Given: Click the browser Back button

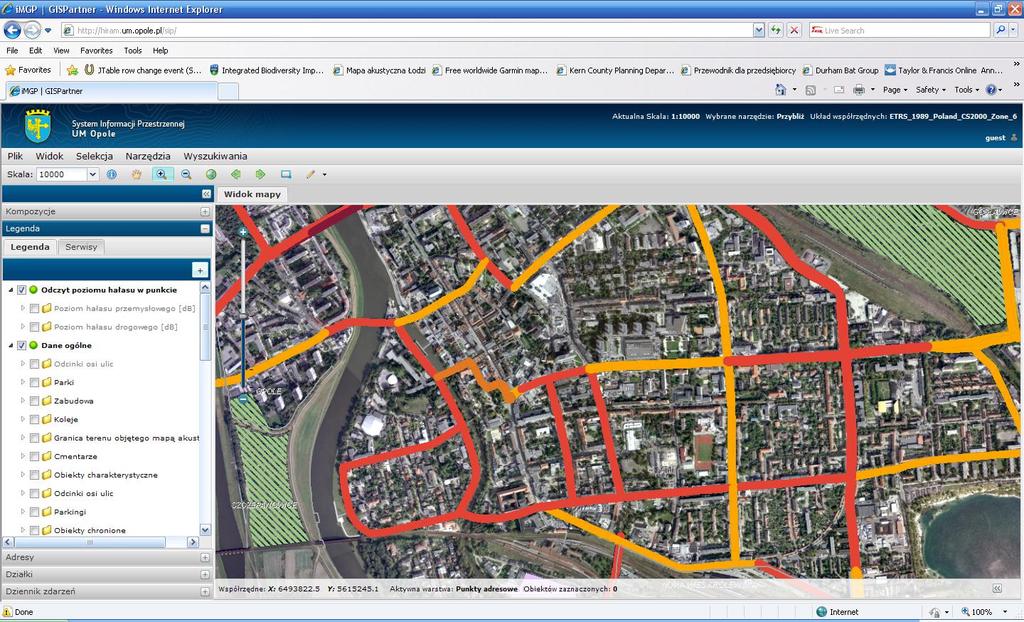Looking at the screenshot, I should click(x=12, y=30).
